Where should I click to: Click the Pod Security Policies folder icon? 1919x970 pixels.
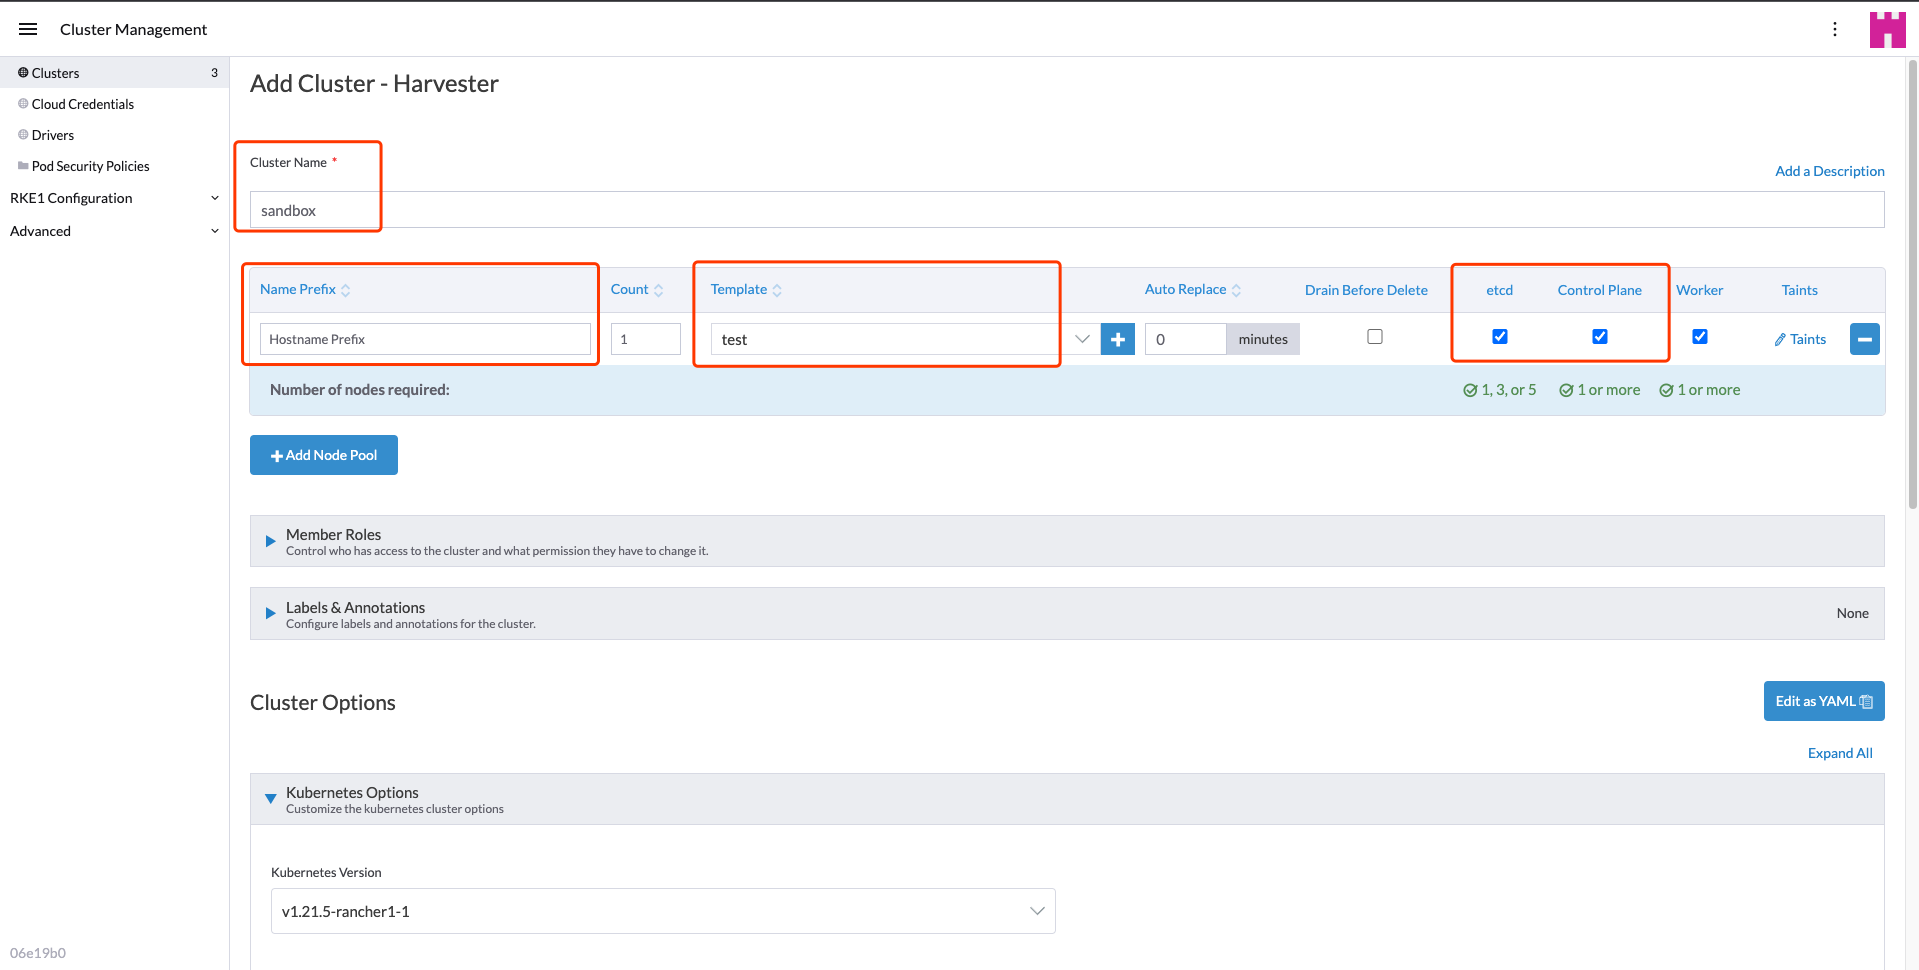21,165
